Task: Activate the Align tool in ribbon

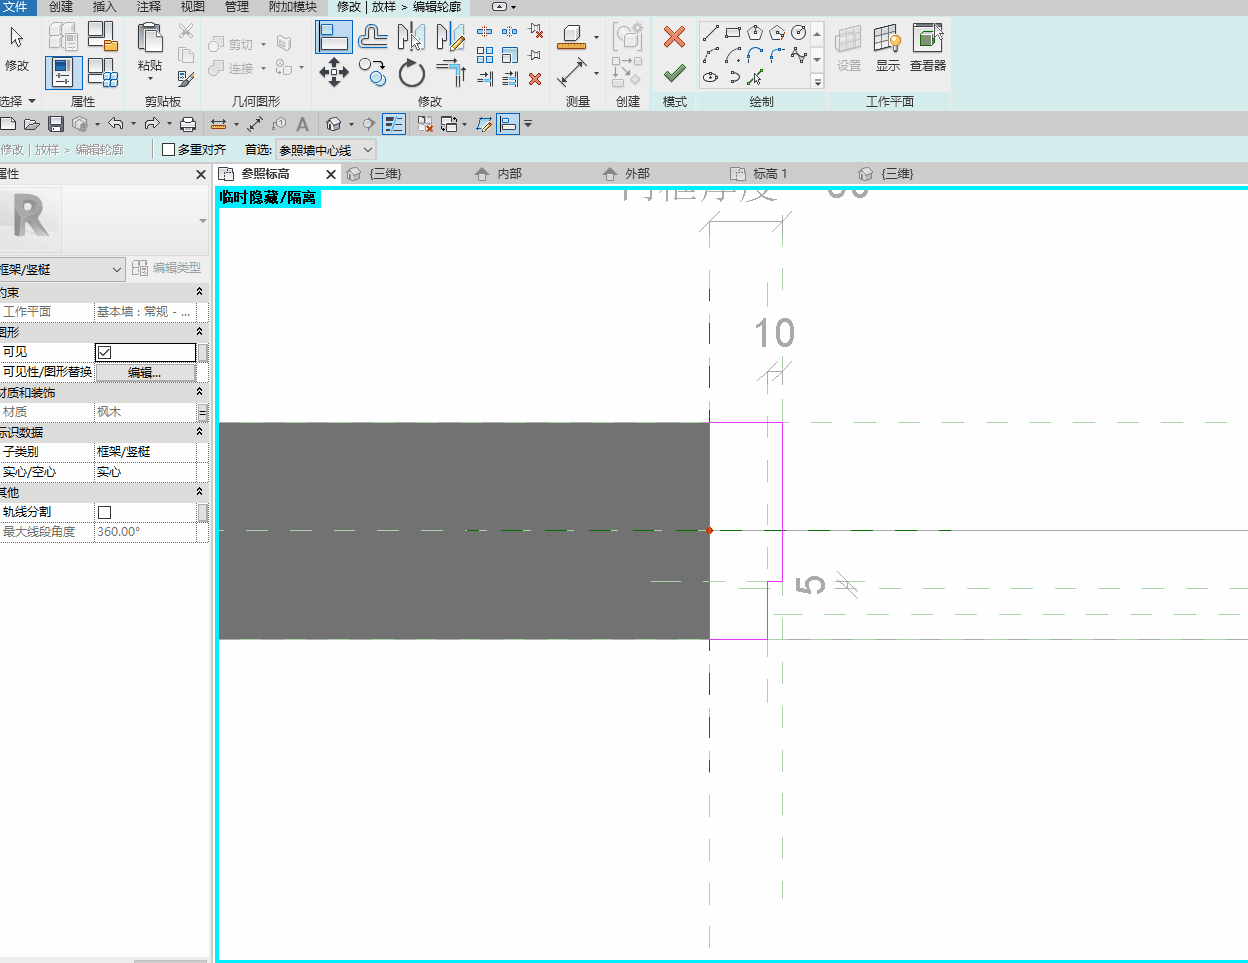Action: tap(333, 37)
